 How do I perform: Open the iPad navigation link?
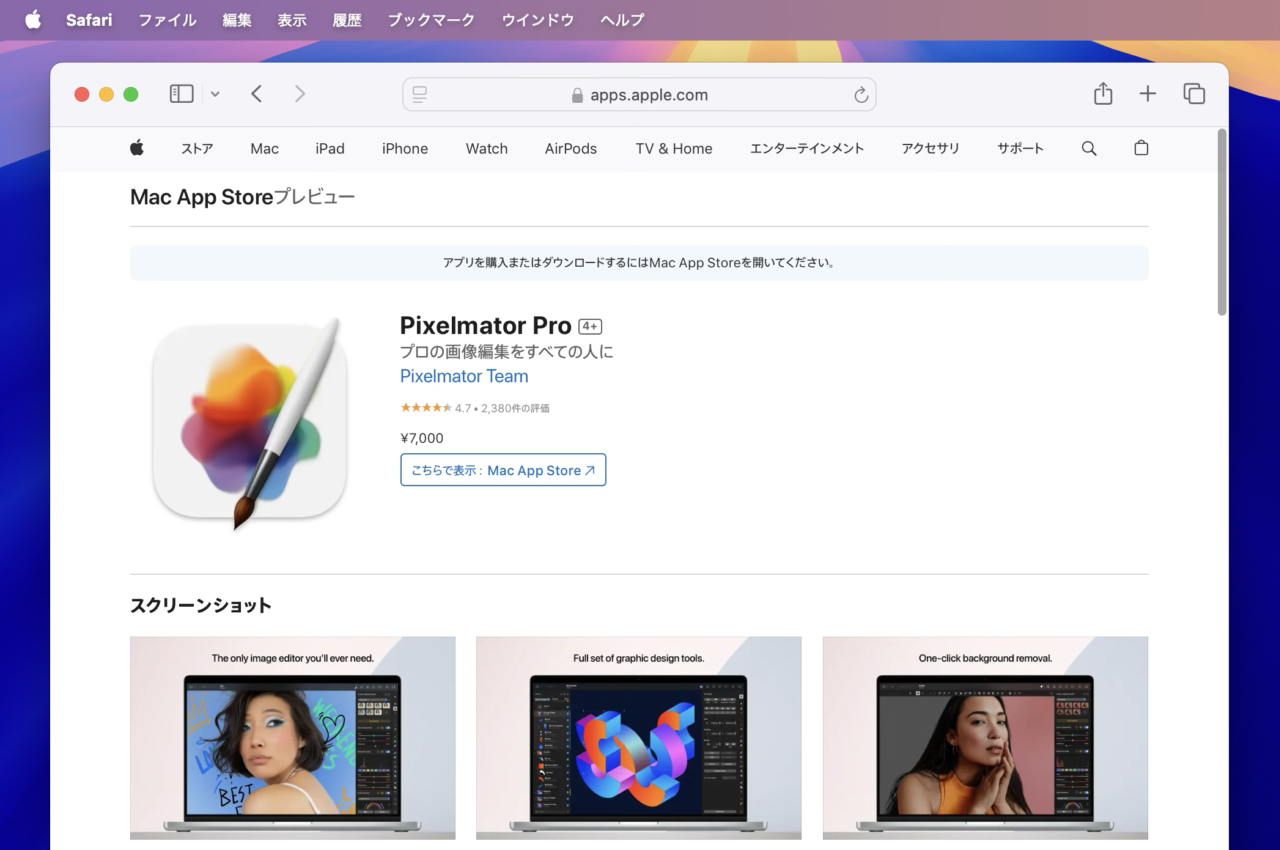tap(330, 148)
